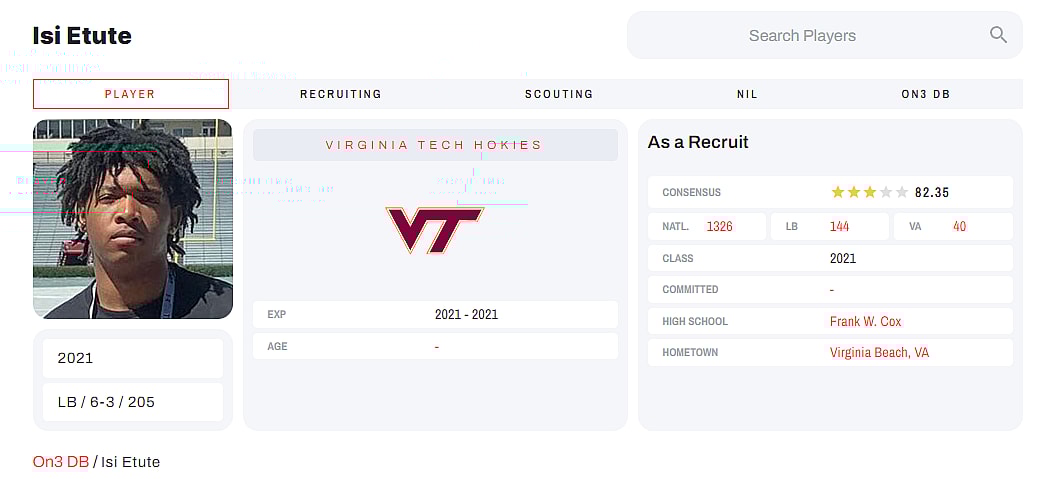
Task: Open national rank 1326 link
Action: pyautogui.click(x=719, y=226)
